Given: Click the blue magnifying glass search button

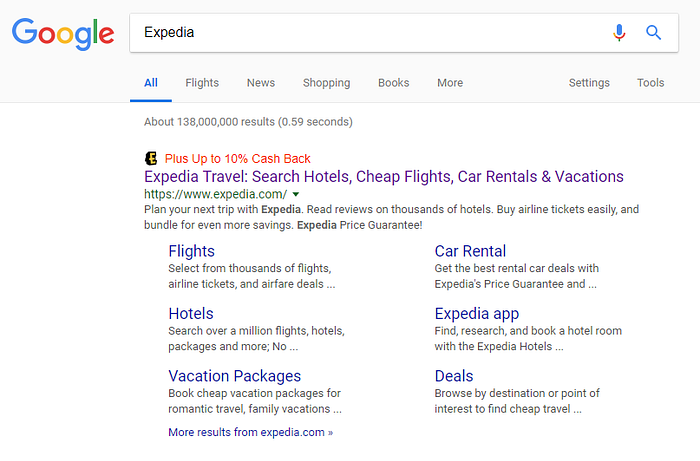Looking at the screenshot, I should pyautogui.click(x=654, y=33).
